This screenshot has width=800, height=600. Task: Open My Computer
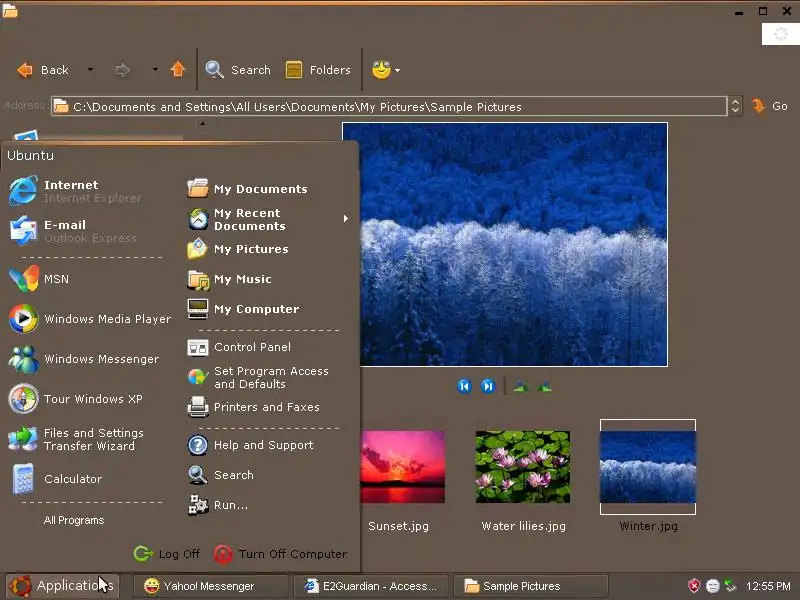click(x=243, y=309)
